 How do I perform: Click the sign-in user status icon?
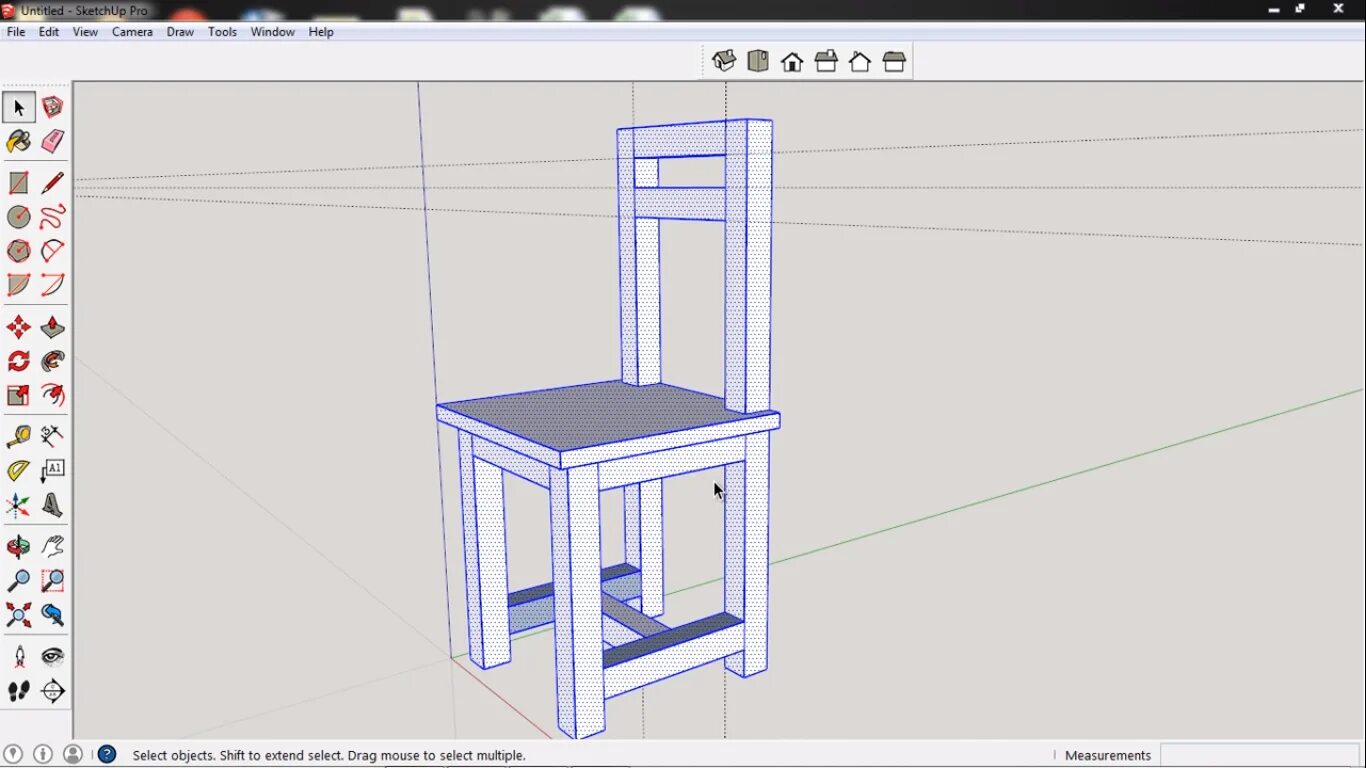73,754
